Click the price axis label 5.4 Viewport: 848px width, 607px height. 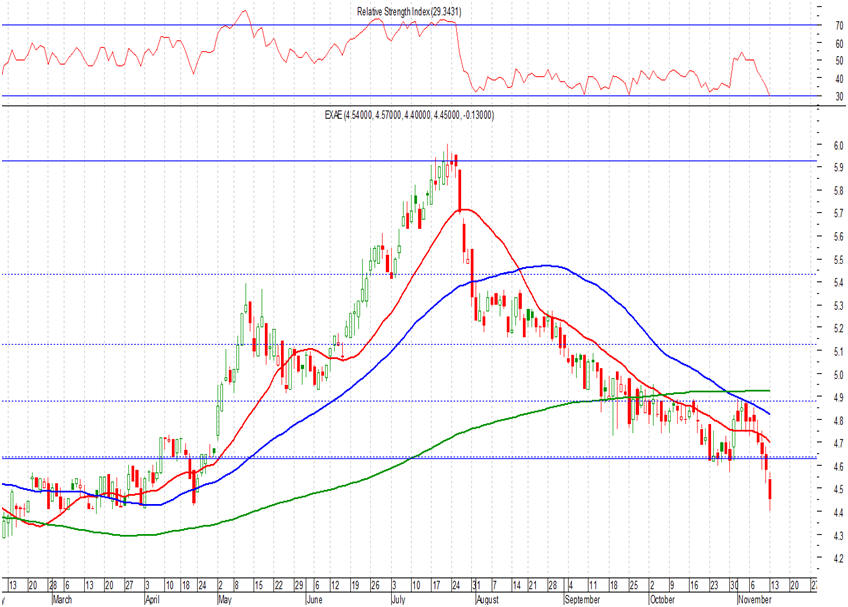[x=838, y=282]
